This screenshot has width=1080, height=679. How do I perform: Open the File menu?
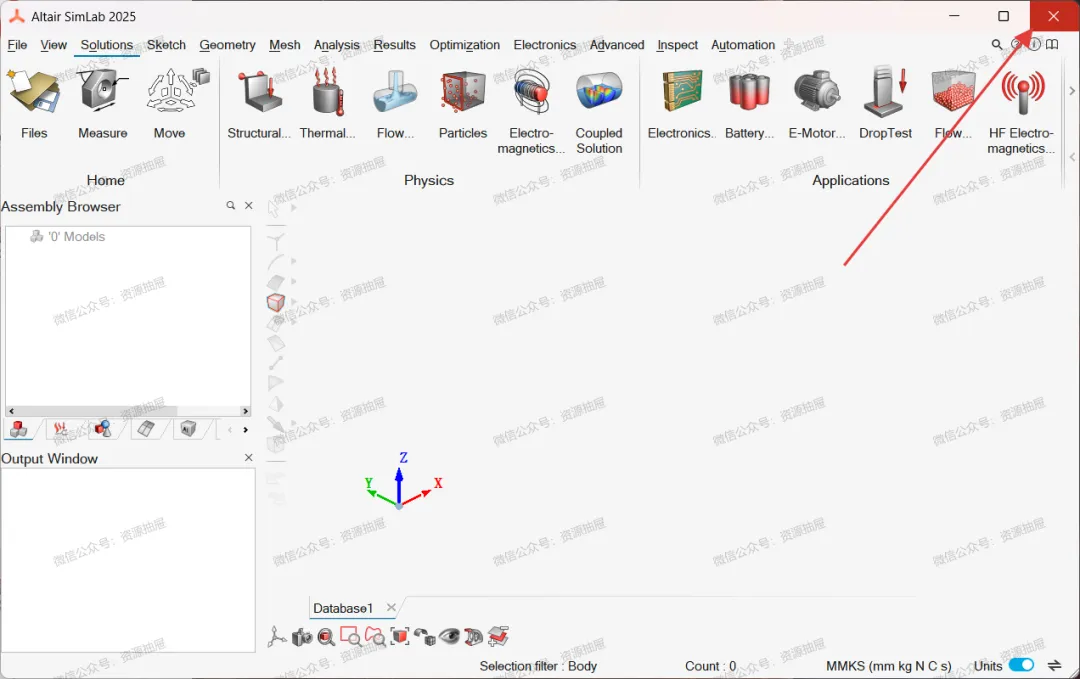coord(17,45)
